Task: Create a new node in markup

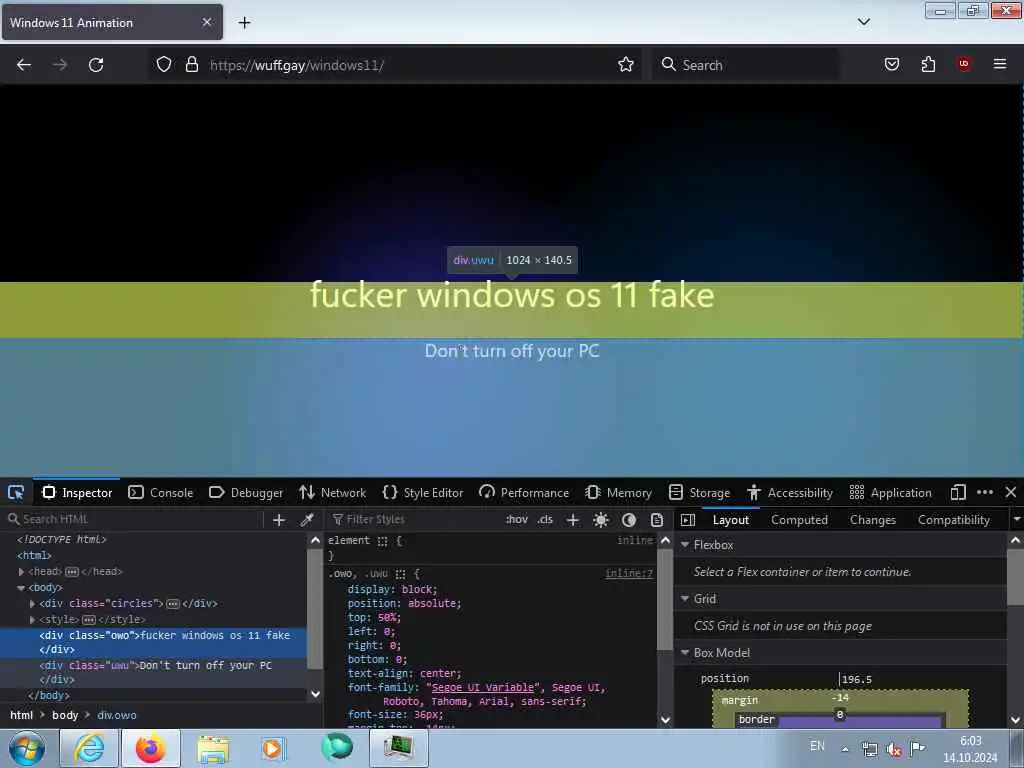Action: [279, 520]
